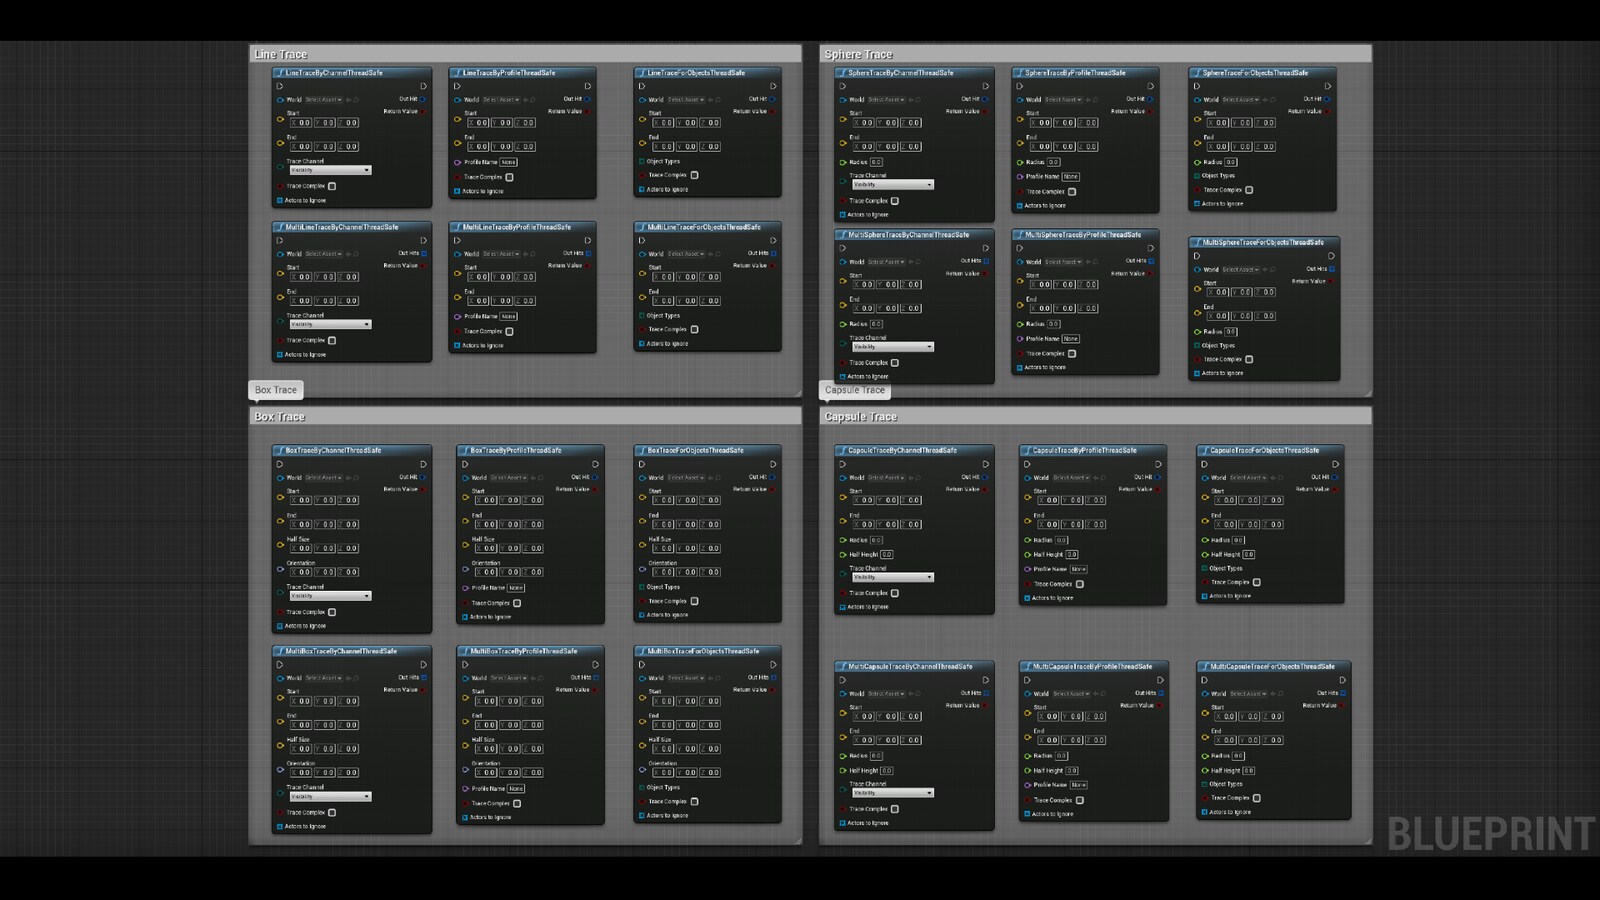The height and width of the screenshot is (900, 1600).
Task: Click the World input pin on BoxTraceByChannelThreadSafe
Action: click(281, 477)
